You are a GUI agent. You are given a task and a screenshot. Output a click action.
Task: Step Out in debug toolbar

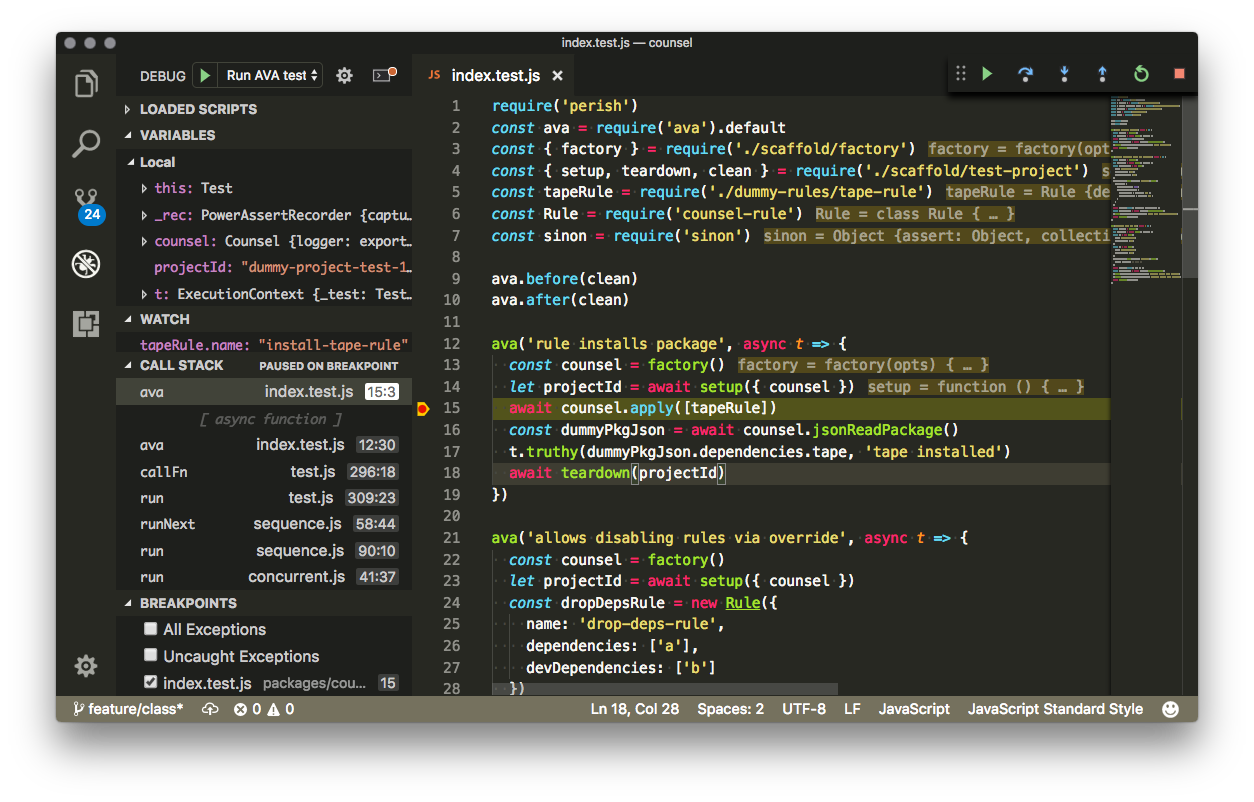tap(1102, 74)
